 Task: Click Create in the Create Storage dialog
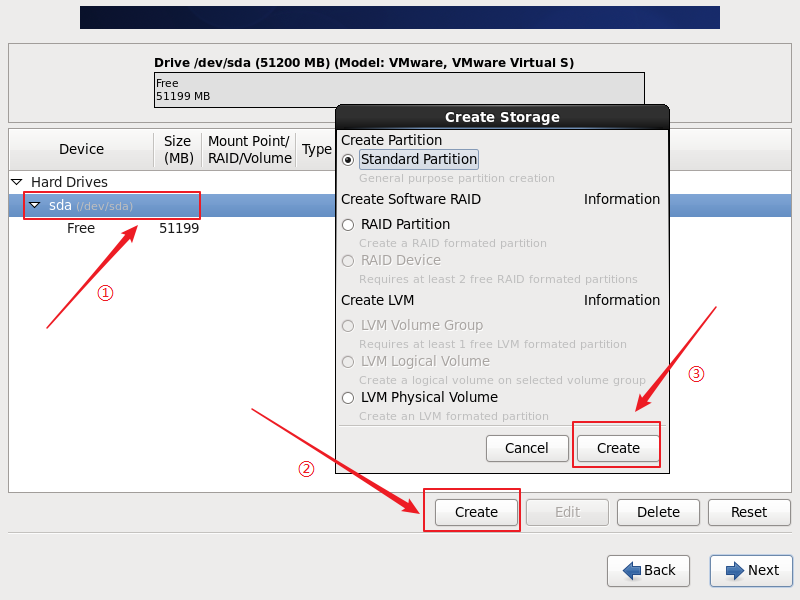tap(618, 448)
